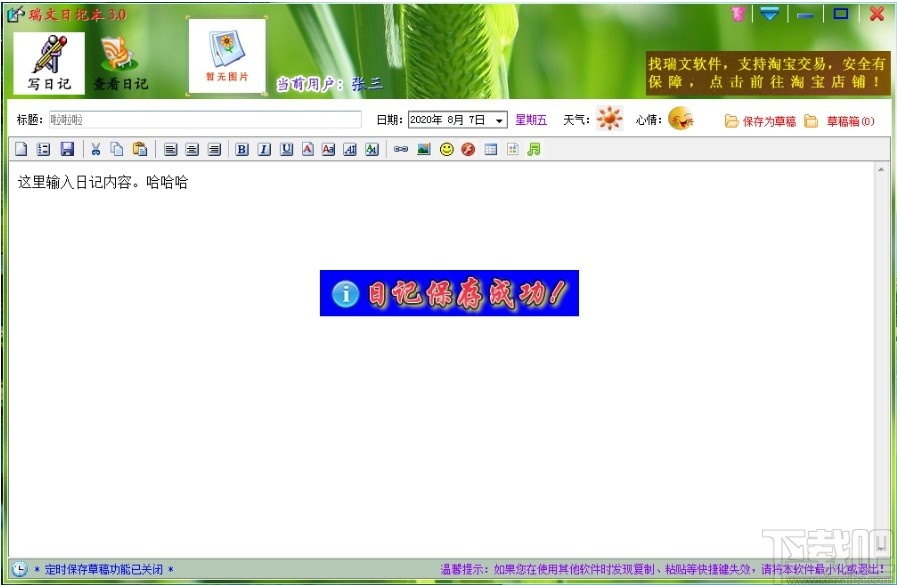Open the 写日记 write diary tab
897x585 pixels.
tap(49, 63)
